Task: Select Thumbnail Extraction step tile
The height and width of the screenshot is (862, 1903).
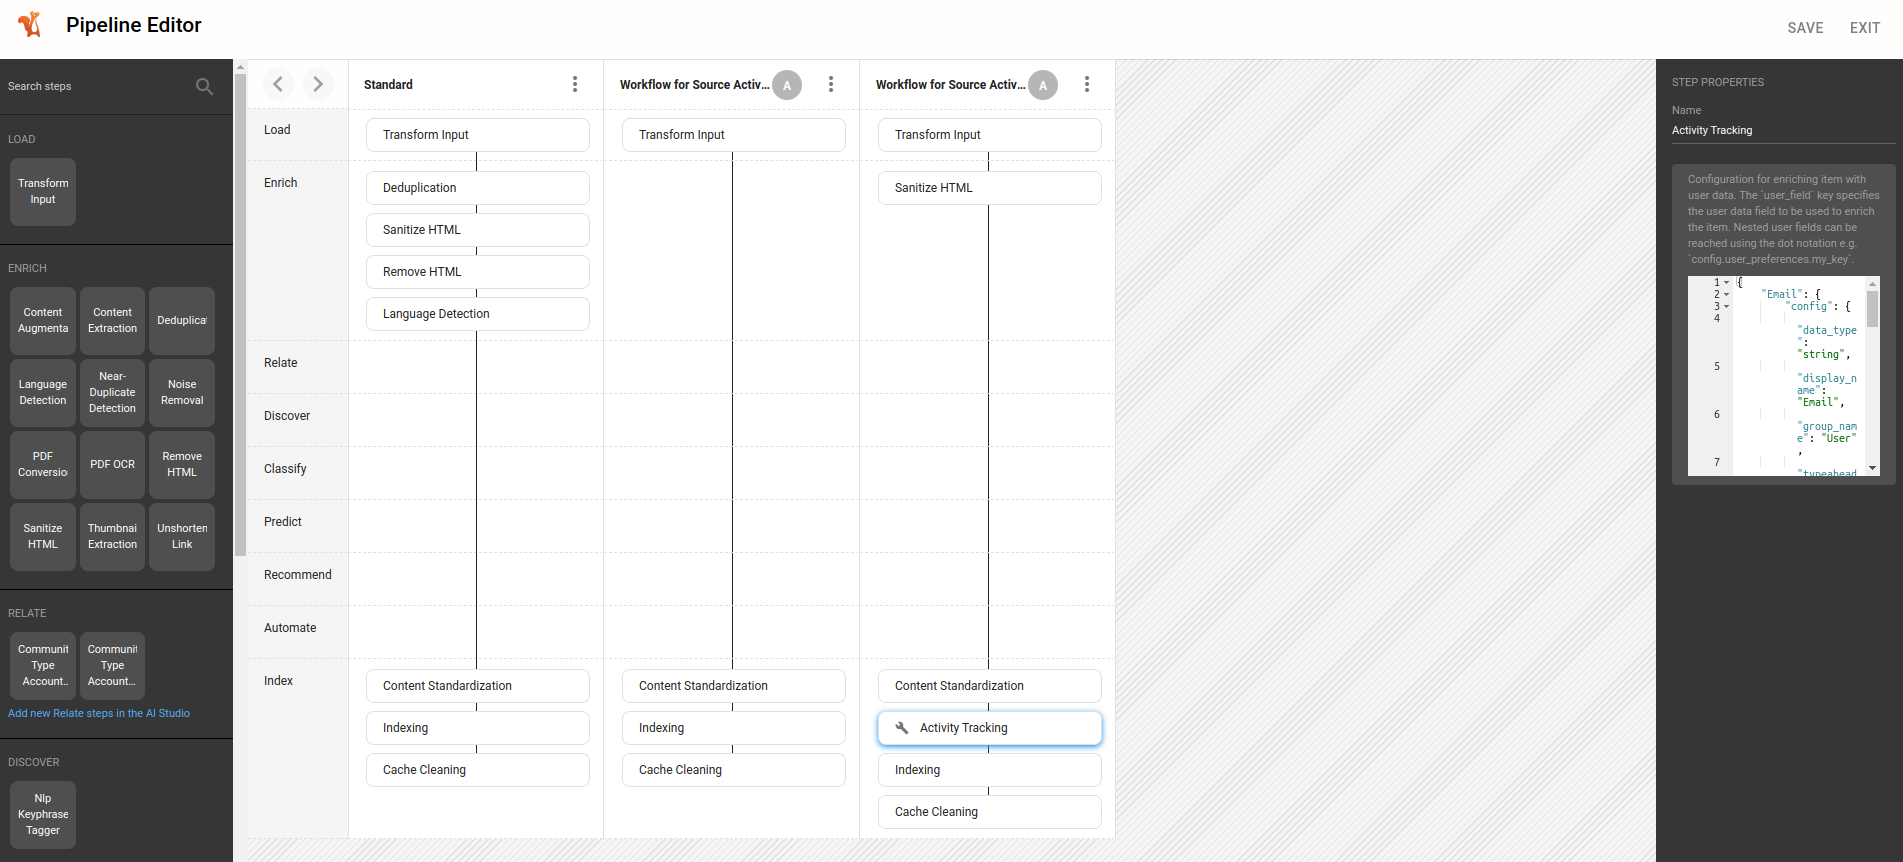Action: 112,537
